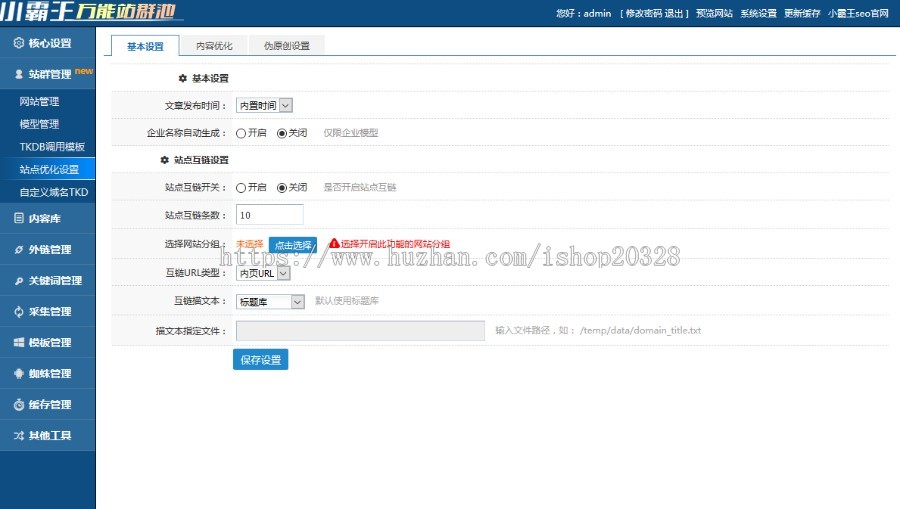Select 站点优化设置 submenu item

49,169
